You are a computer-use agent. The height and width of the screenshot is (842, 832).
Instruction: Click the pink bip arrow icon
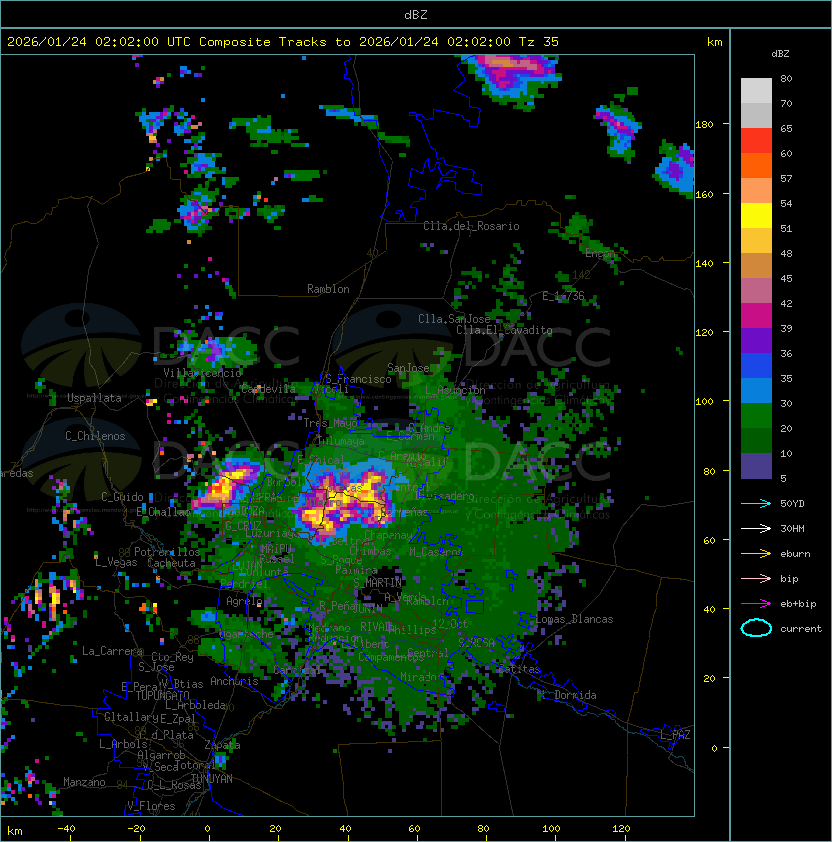click(x=756, y=578)
